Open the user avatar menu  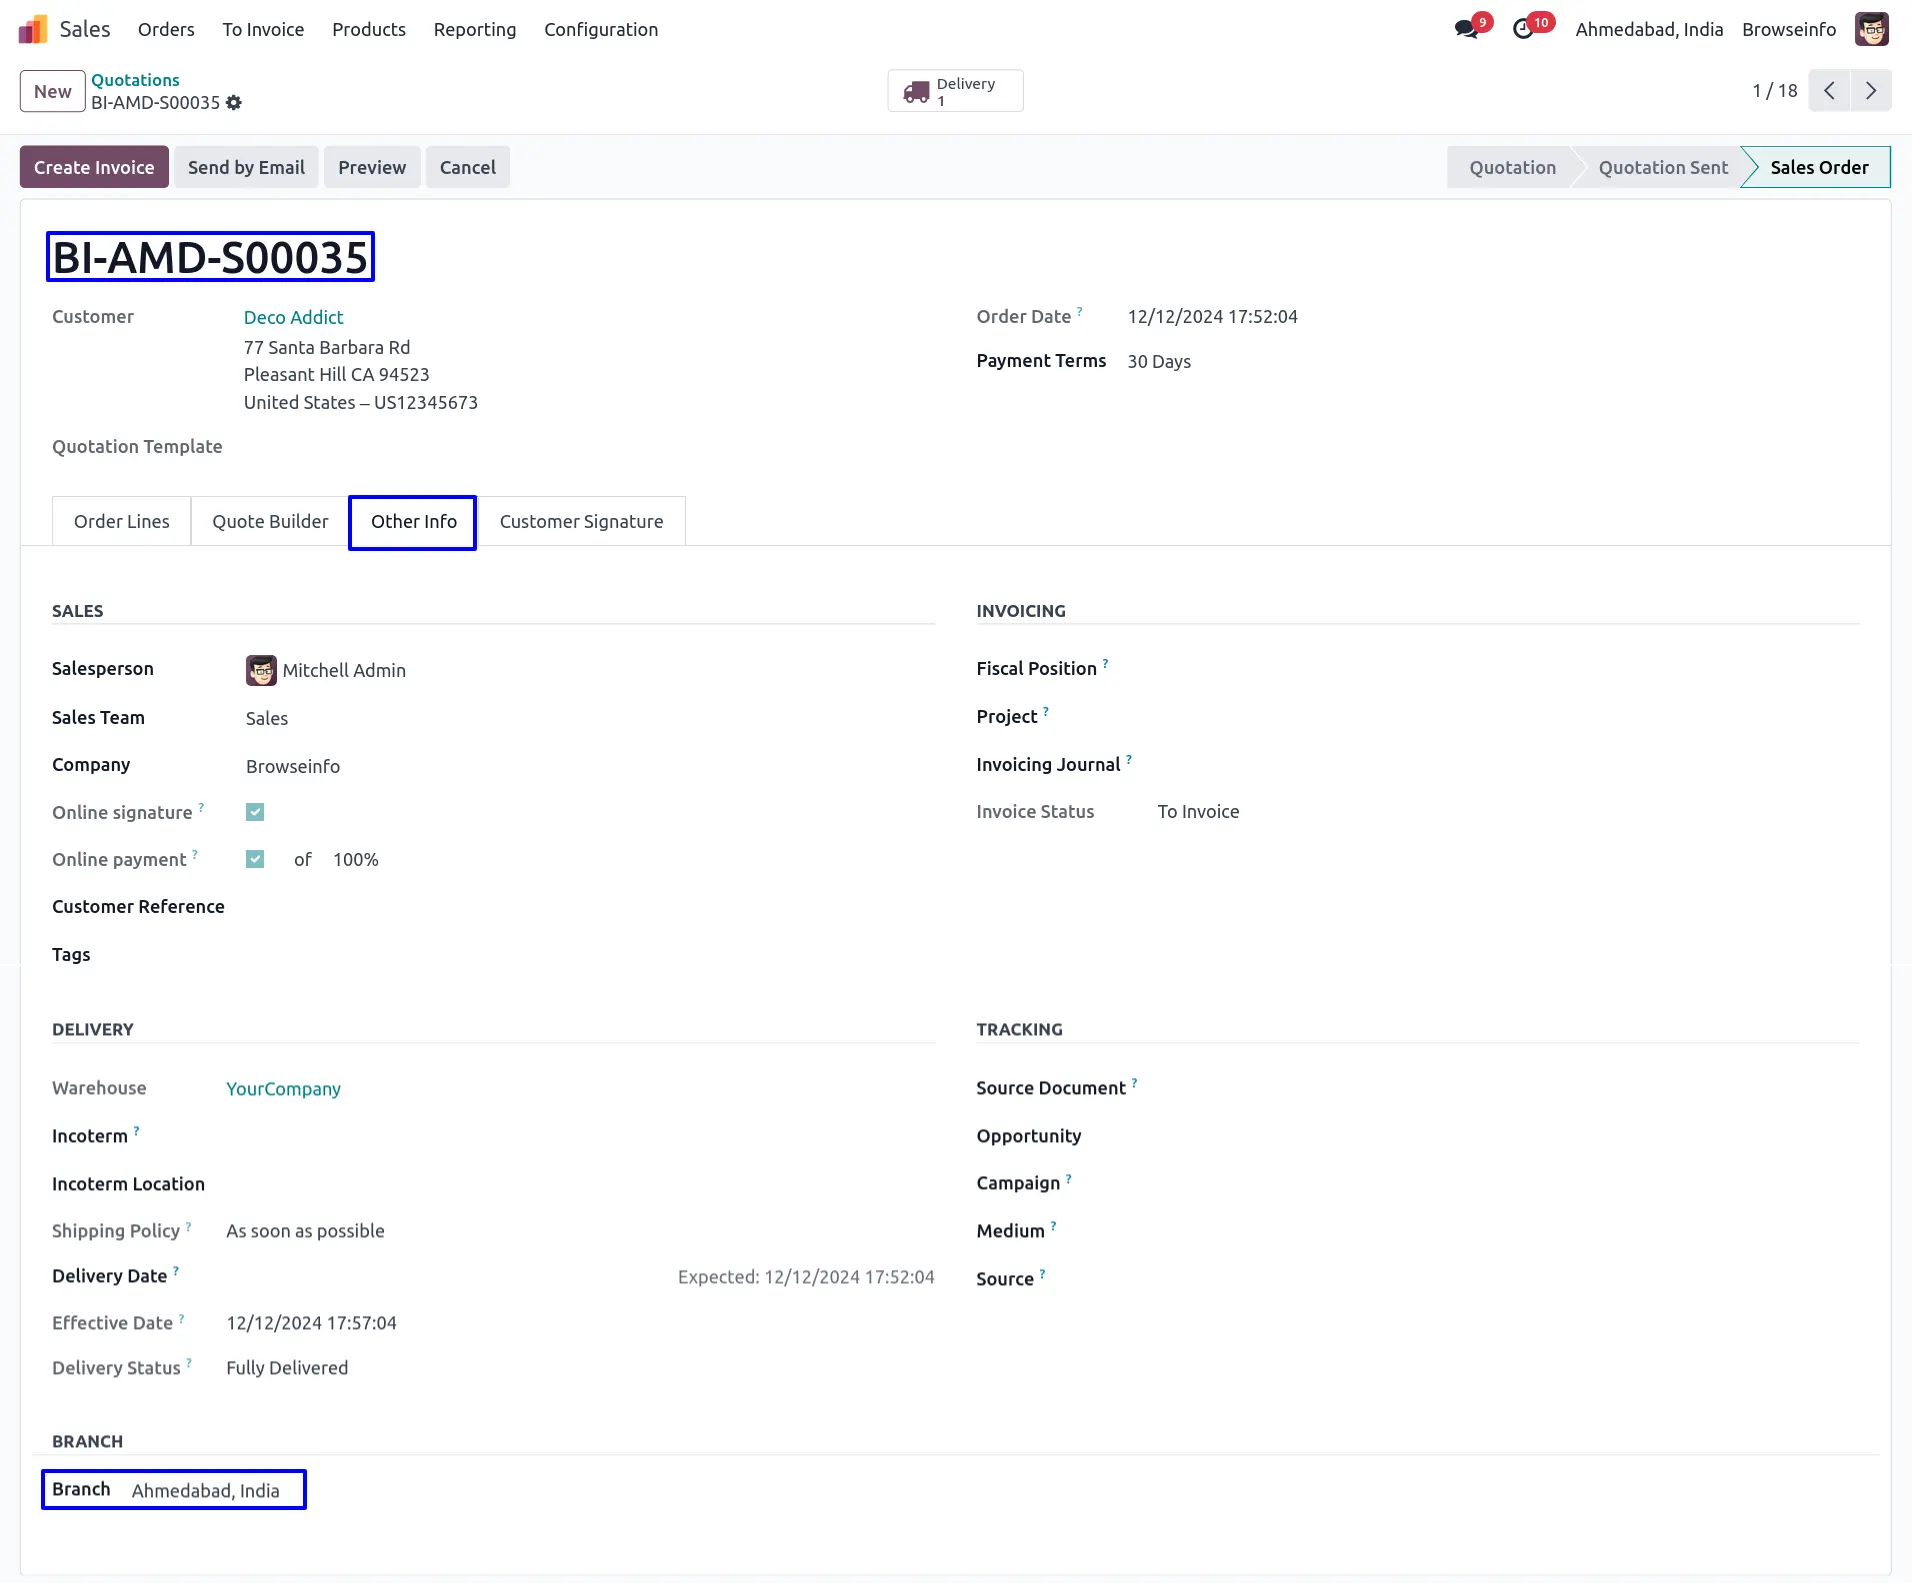click(x=1871, y=29)
